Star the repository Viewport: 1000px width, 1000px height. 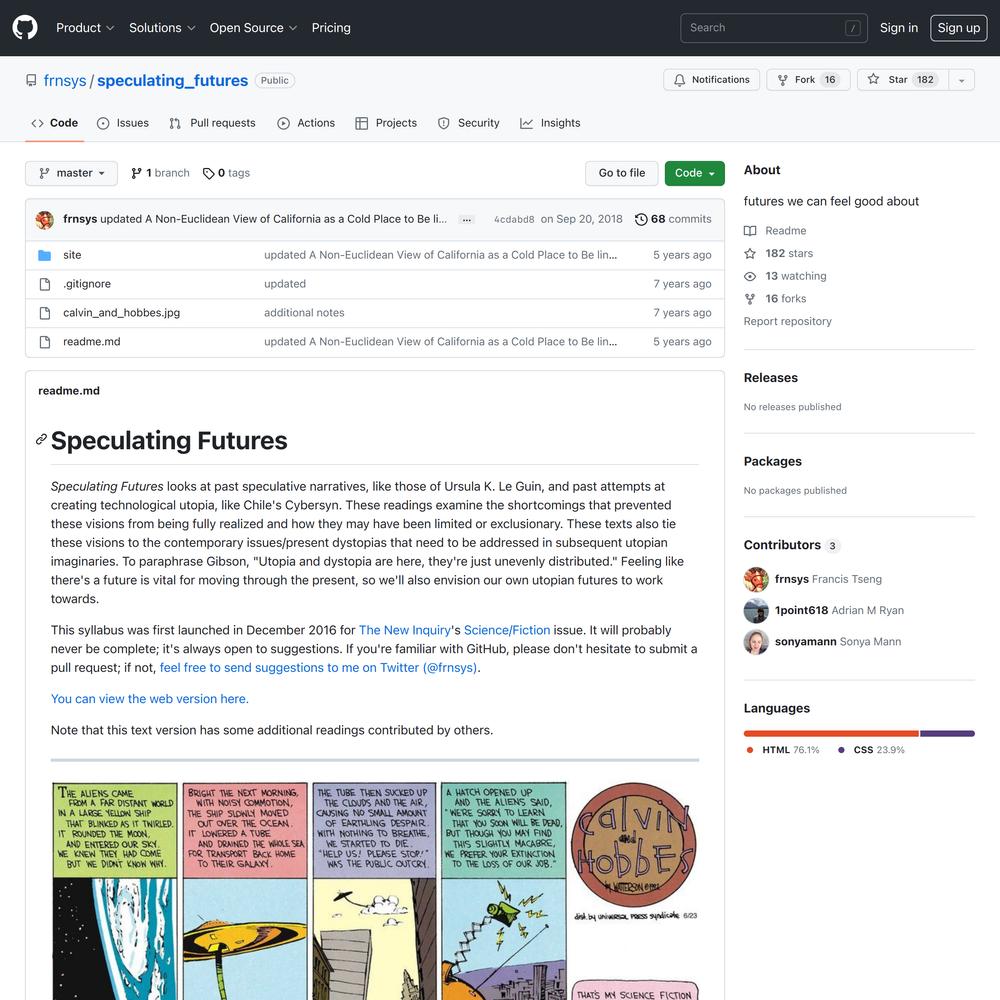902,80
